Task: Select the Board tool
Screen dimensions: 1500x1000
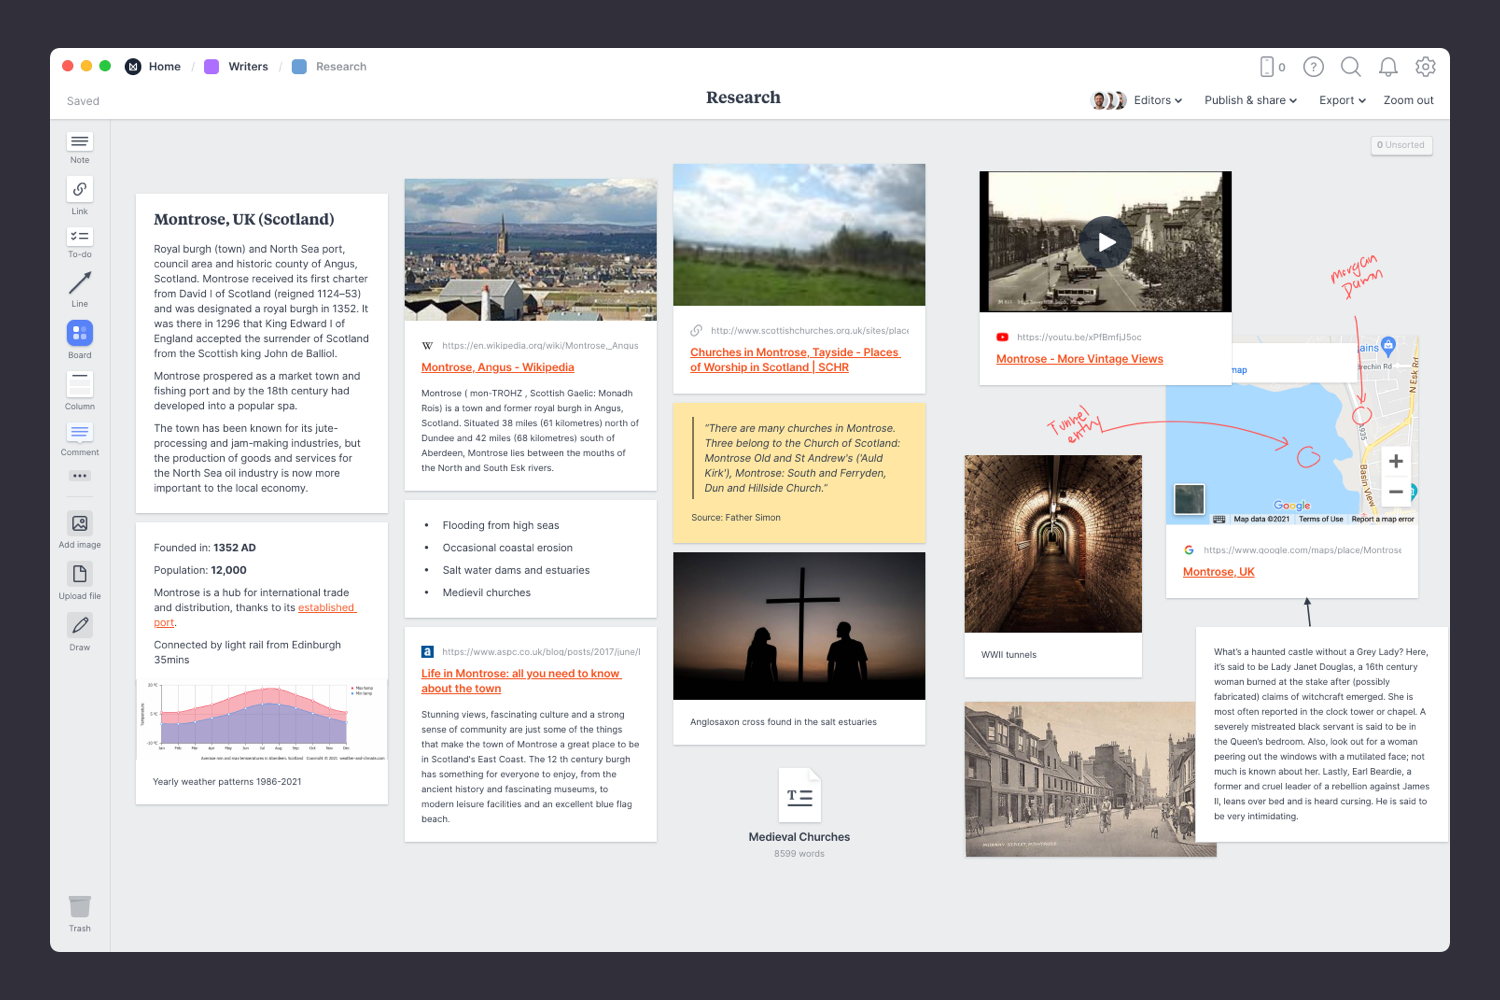Action: [x=79, y=333]
